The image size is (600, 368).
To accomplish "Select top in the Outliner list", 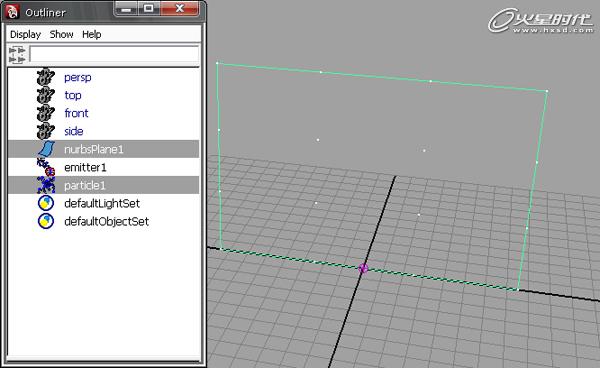I will pos(73,96).
